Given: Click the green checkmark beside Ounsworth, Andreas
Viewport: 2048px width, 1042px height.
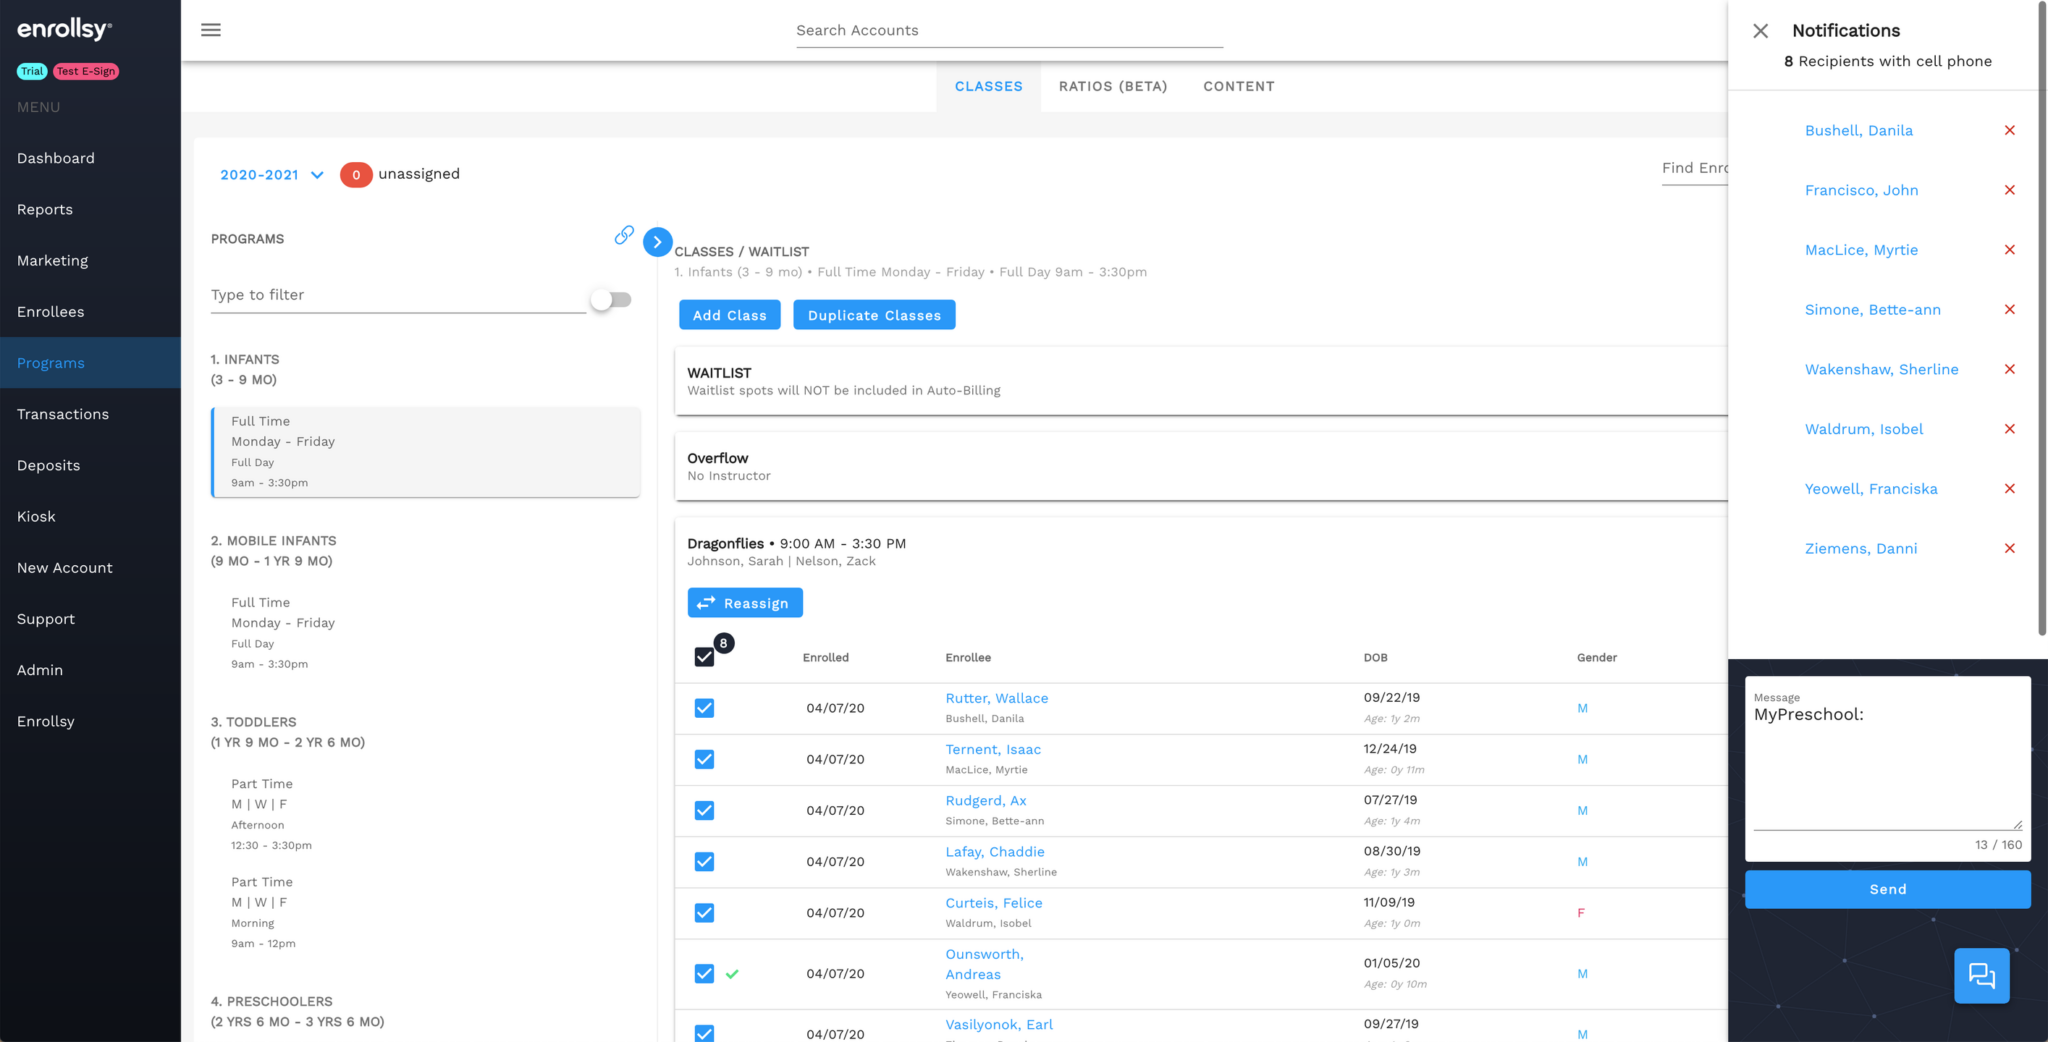Looking at the screenshot, I should [732, 973].
